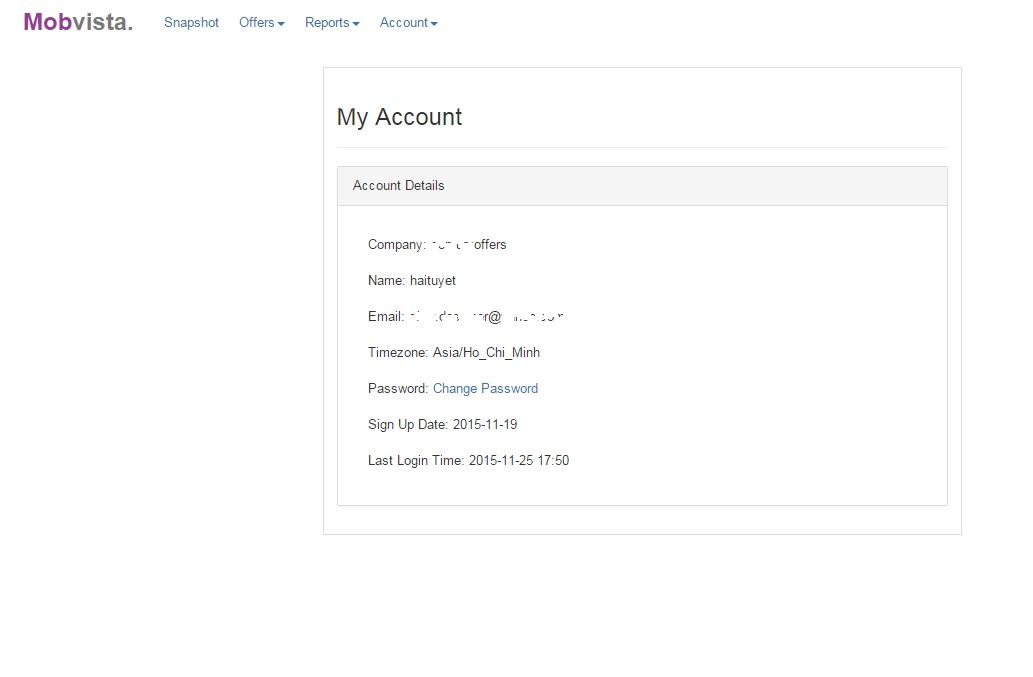Open the Account dropdown menu
The width and height of the screenshot is (1033, 677).
408,22
